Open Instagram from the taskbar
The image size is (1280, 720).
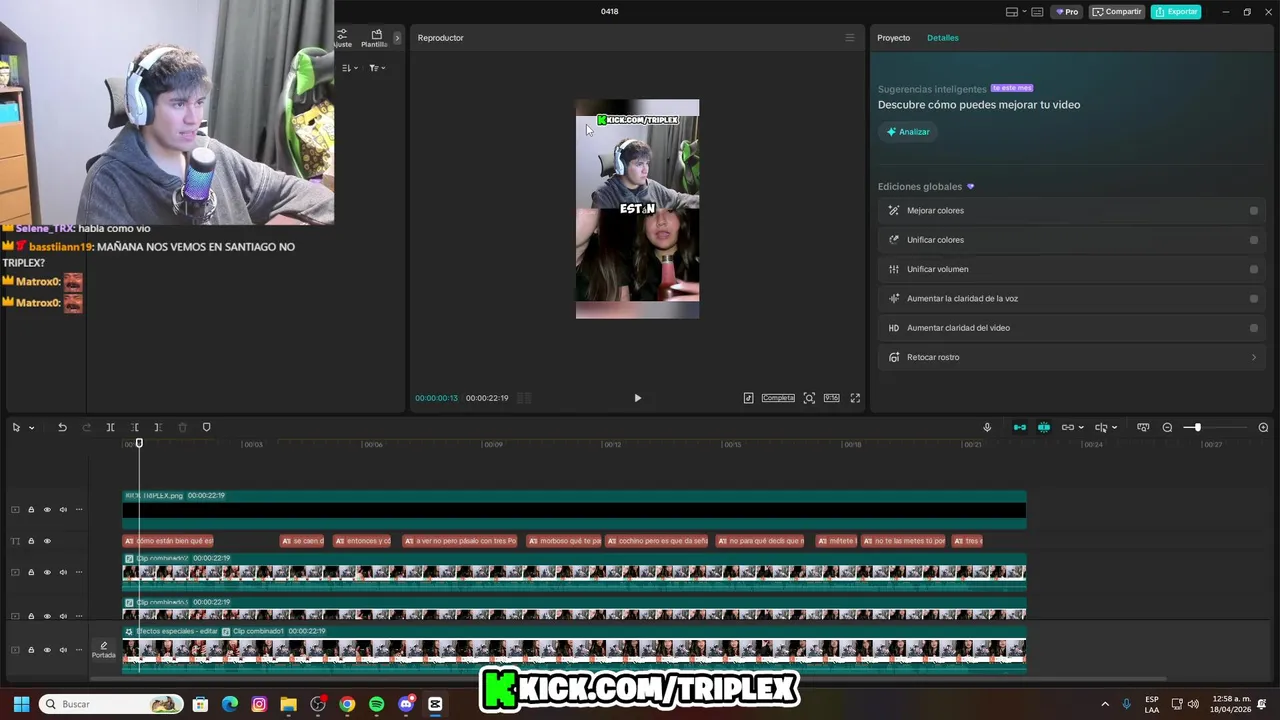click(259, 704)
